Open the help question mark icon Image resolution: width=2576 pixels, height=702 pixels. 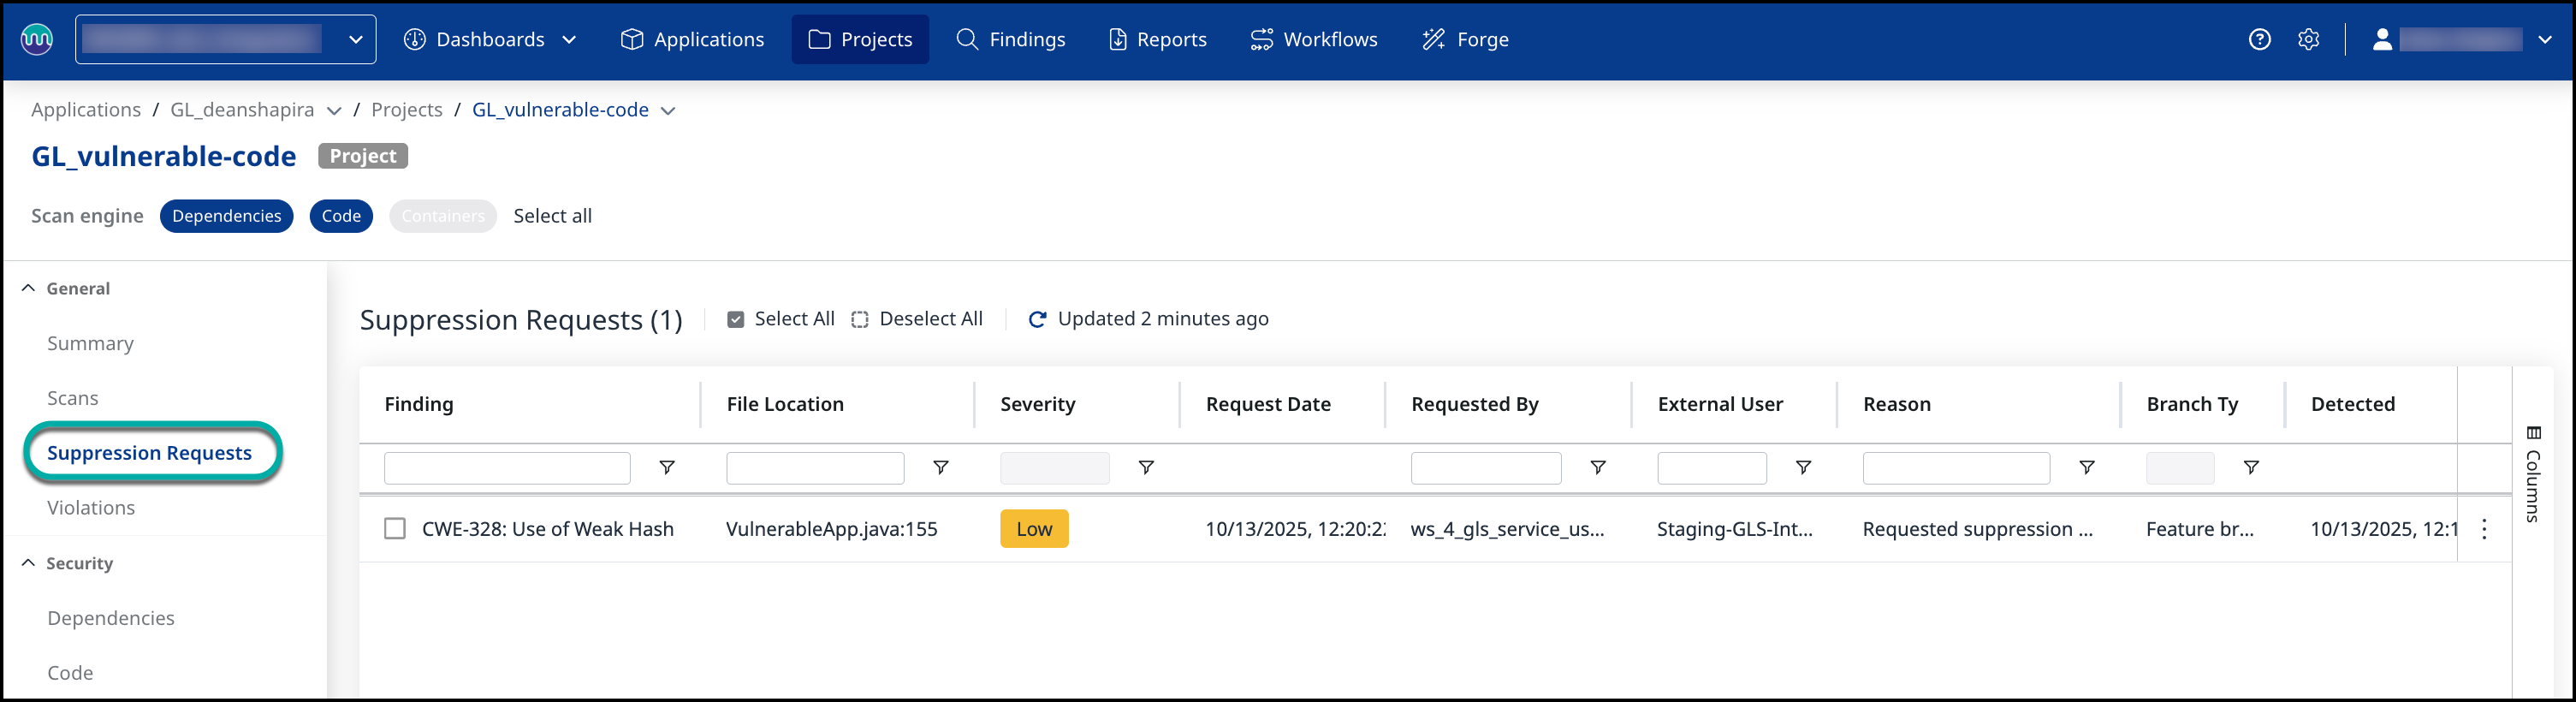click(2259, 39)
